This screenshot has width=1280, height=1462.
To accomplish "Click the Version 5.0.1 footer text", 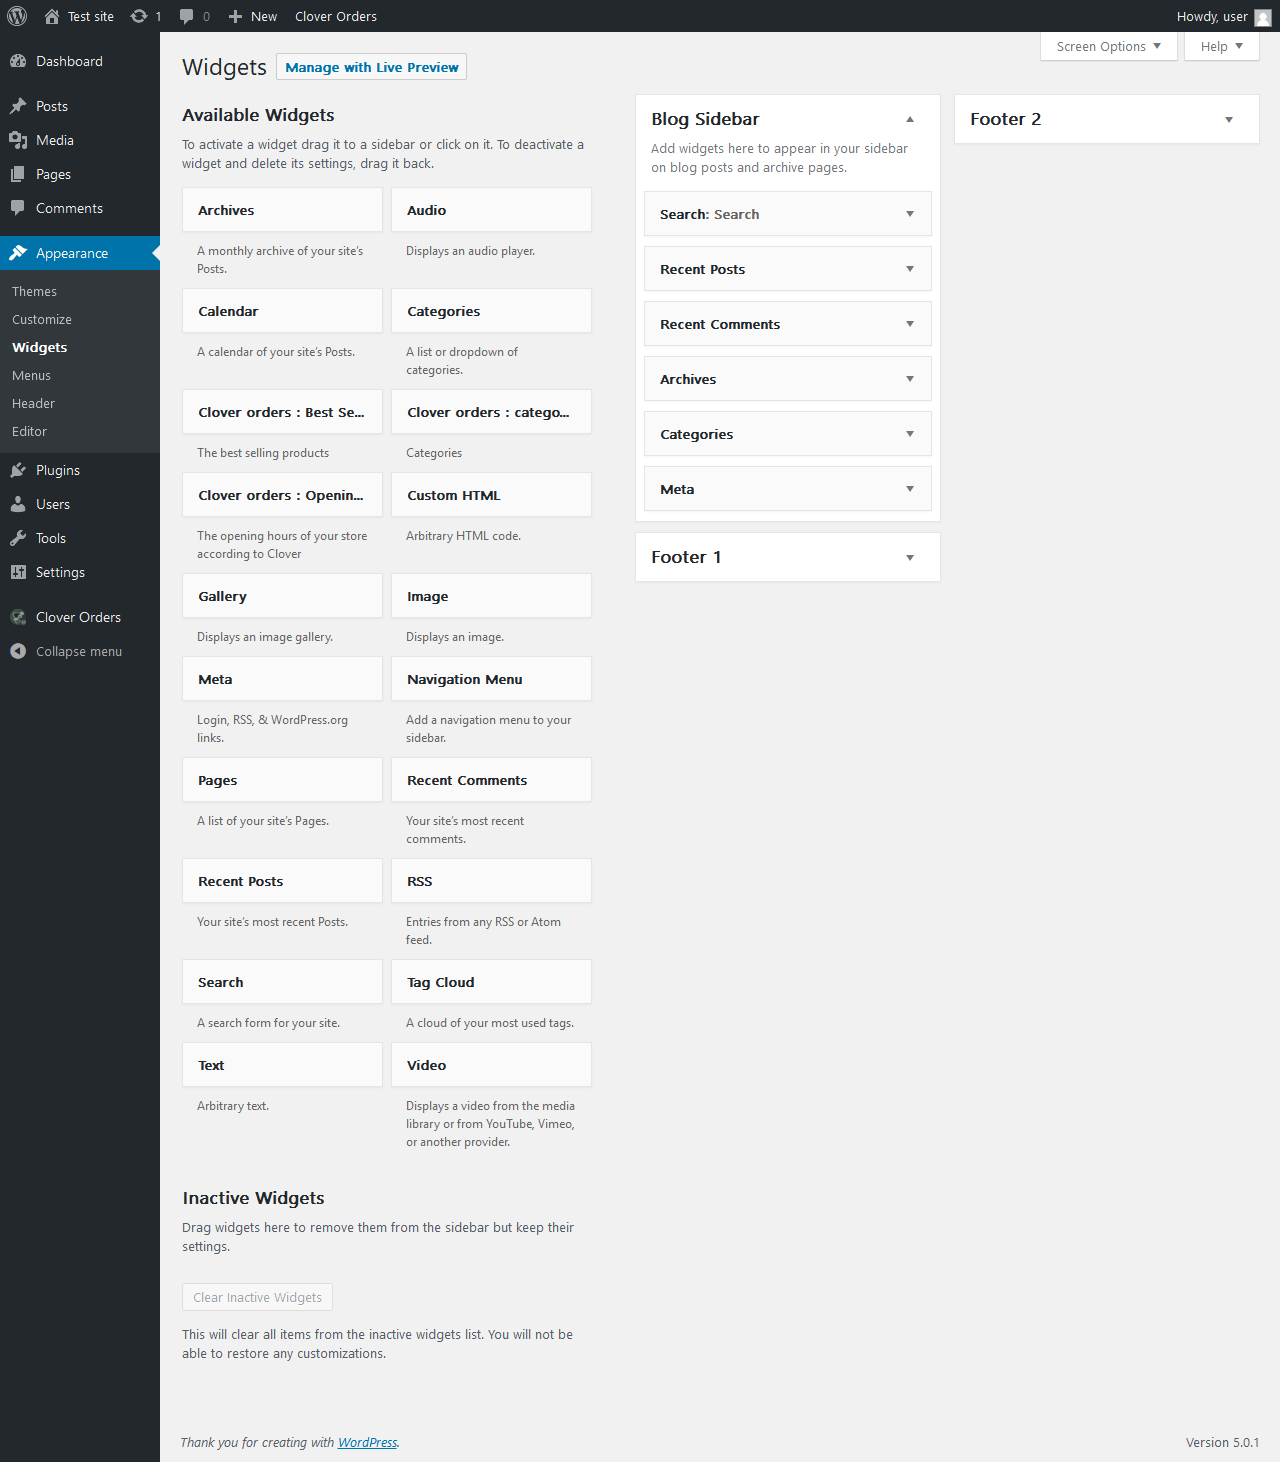I will click(x=1222, y=1442).
